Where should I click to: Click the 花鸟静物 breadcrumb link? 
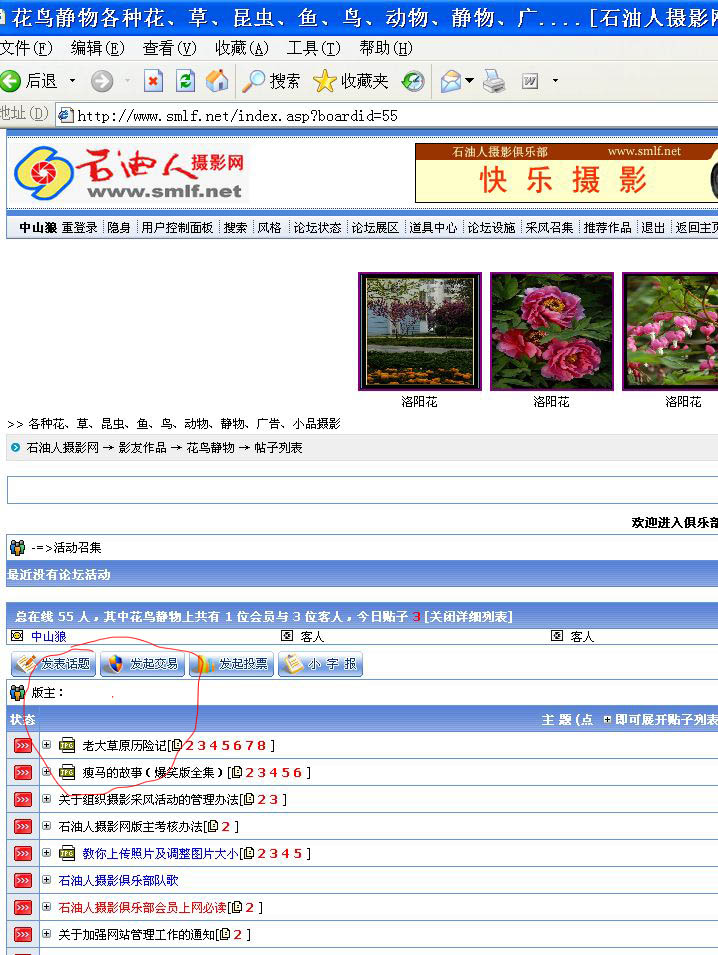click(x=210, y=448)
